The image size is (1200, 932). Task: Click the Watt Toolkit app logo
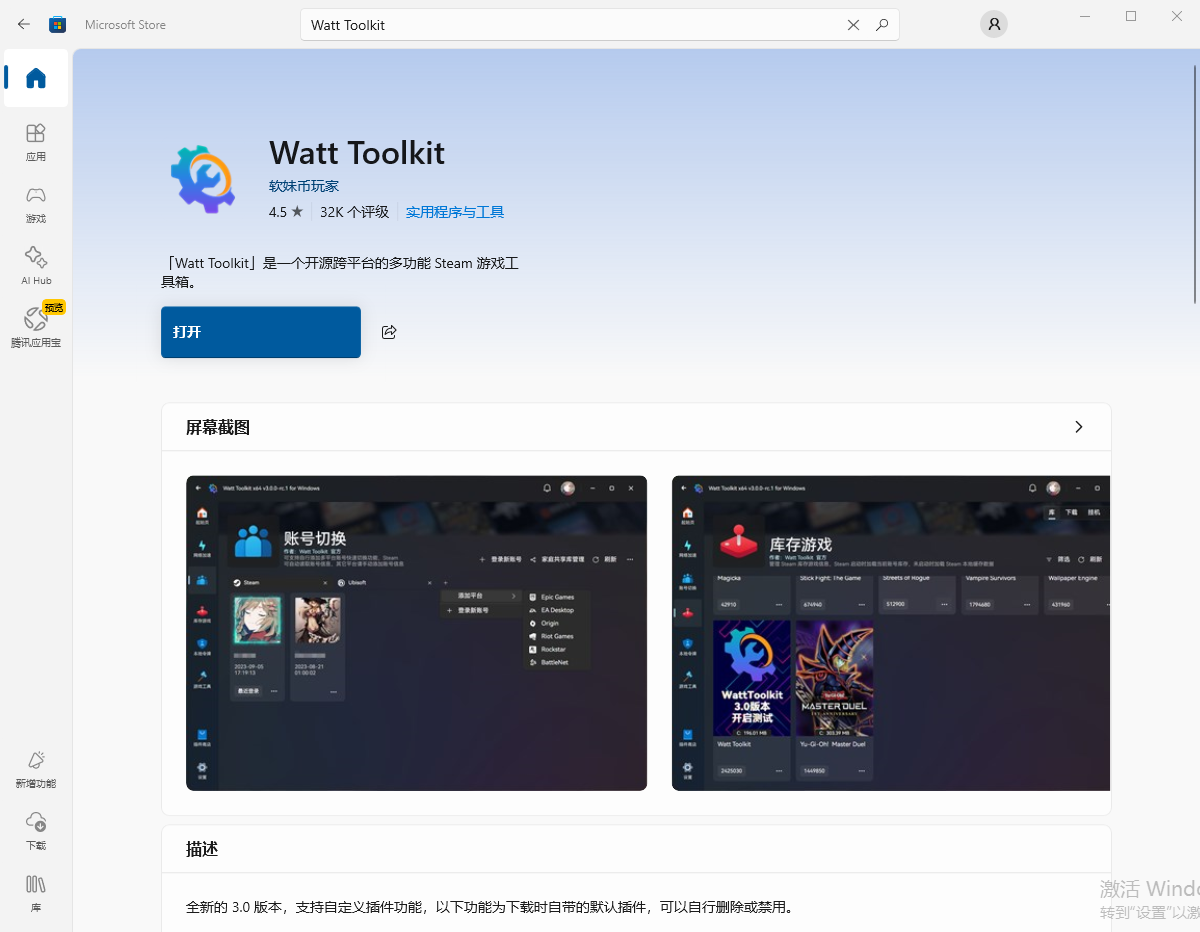pyautogui.click(x=203, y=178)
